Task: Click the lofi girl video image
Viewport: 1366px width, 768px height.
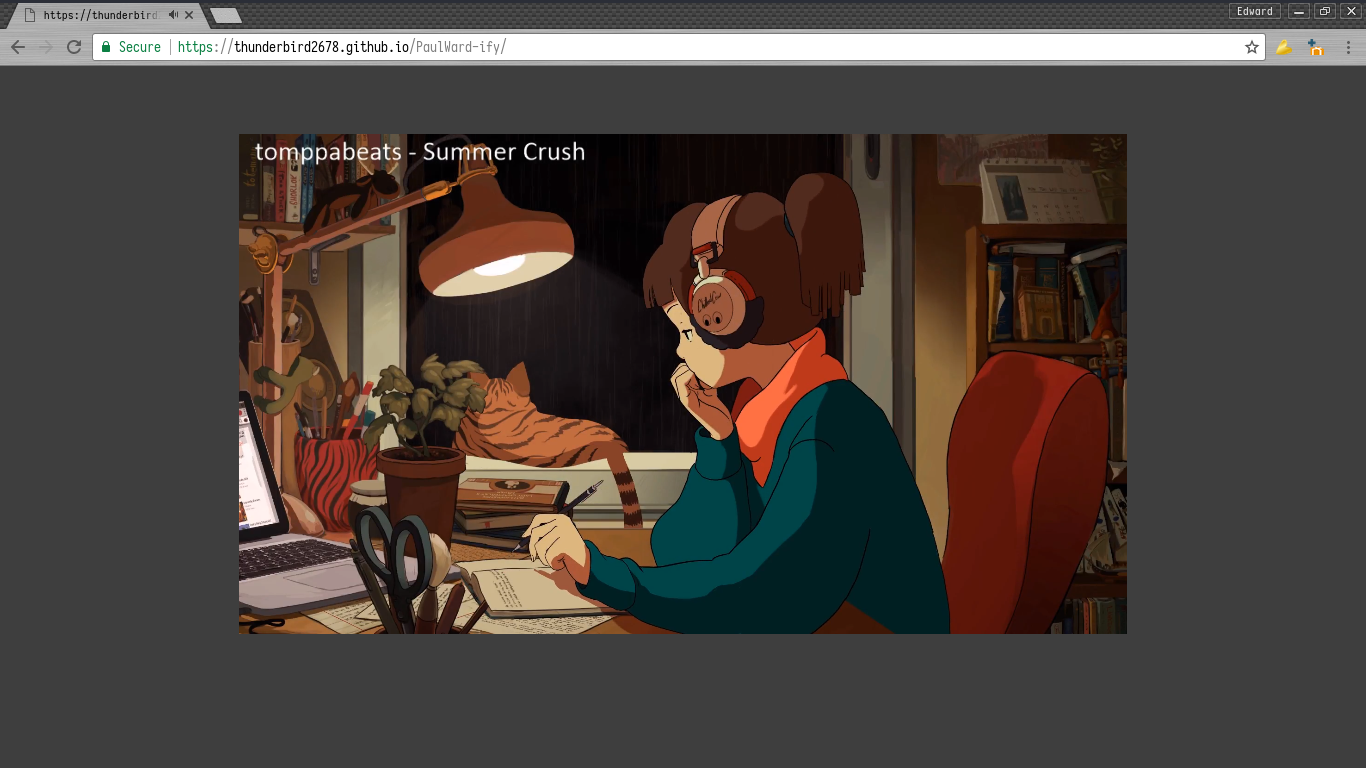Action: pos(683,384)
